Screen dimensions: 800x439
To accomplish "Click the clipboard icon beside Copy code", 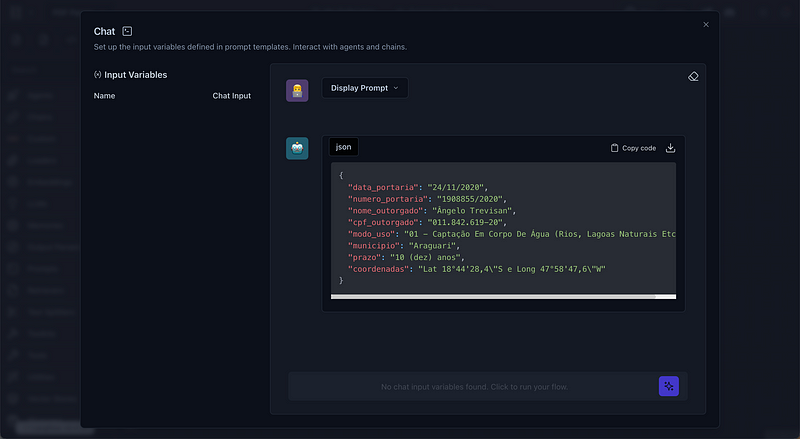I will pos(614,148).
